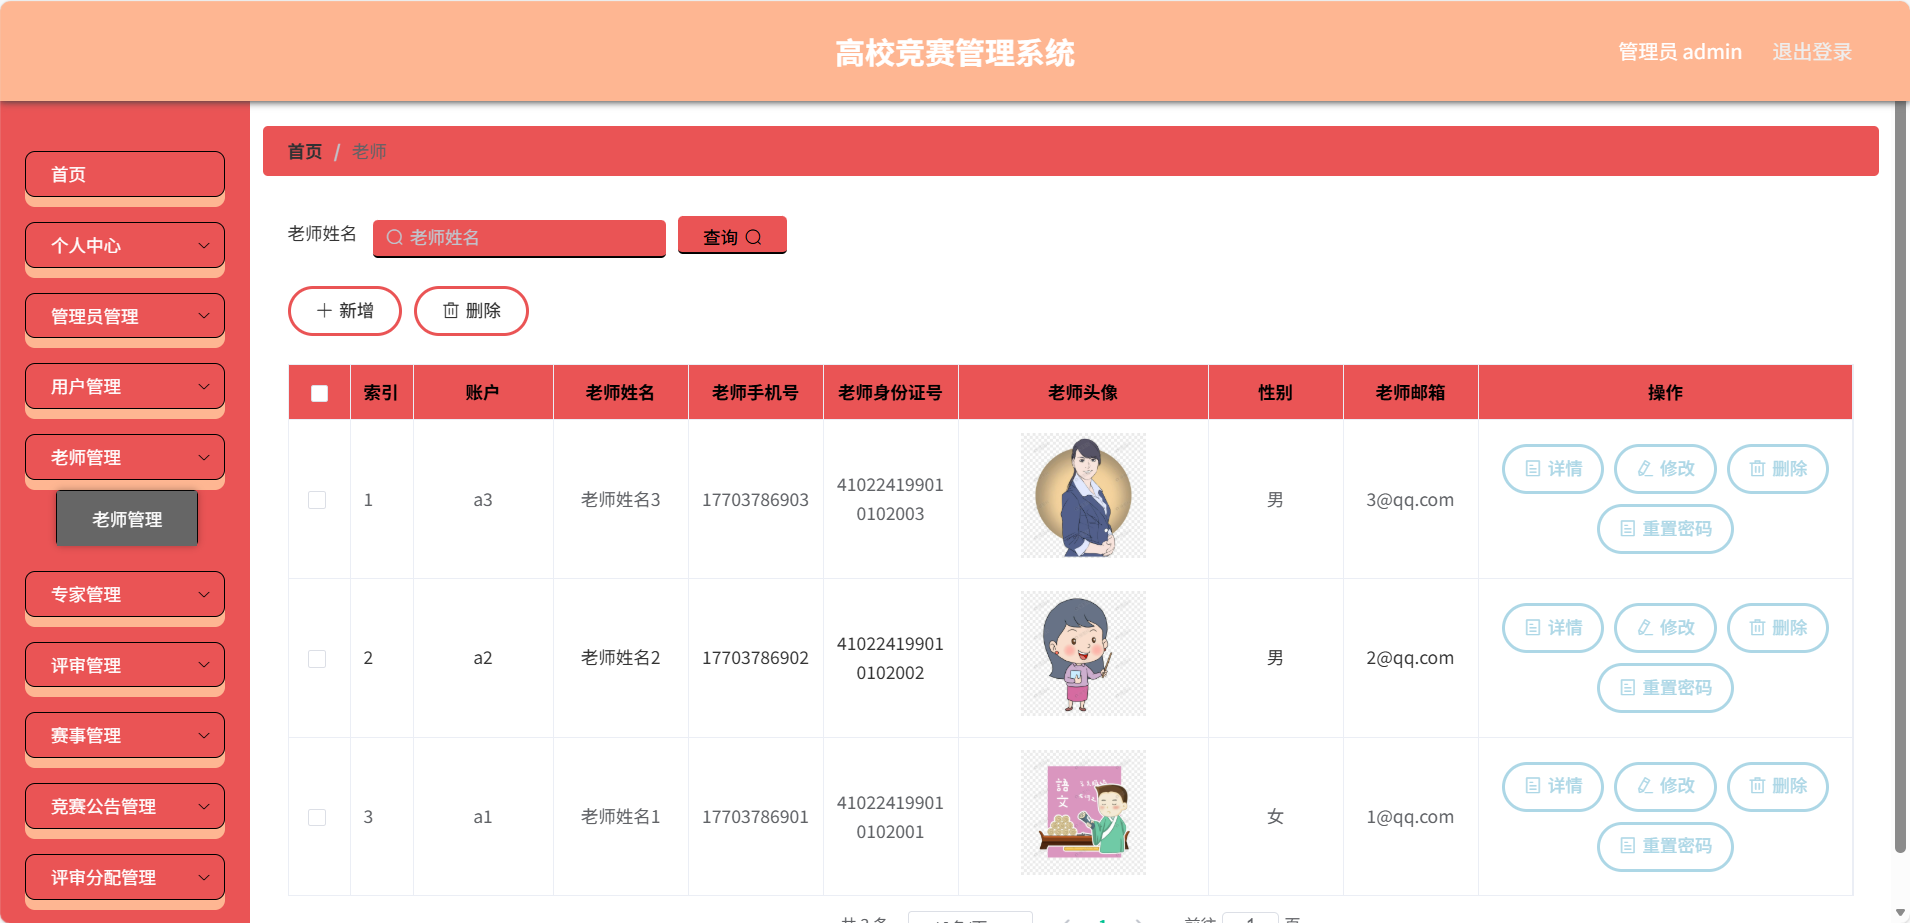Click 修改 pencil icon in row a2

coord(1645,628)
